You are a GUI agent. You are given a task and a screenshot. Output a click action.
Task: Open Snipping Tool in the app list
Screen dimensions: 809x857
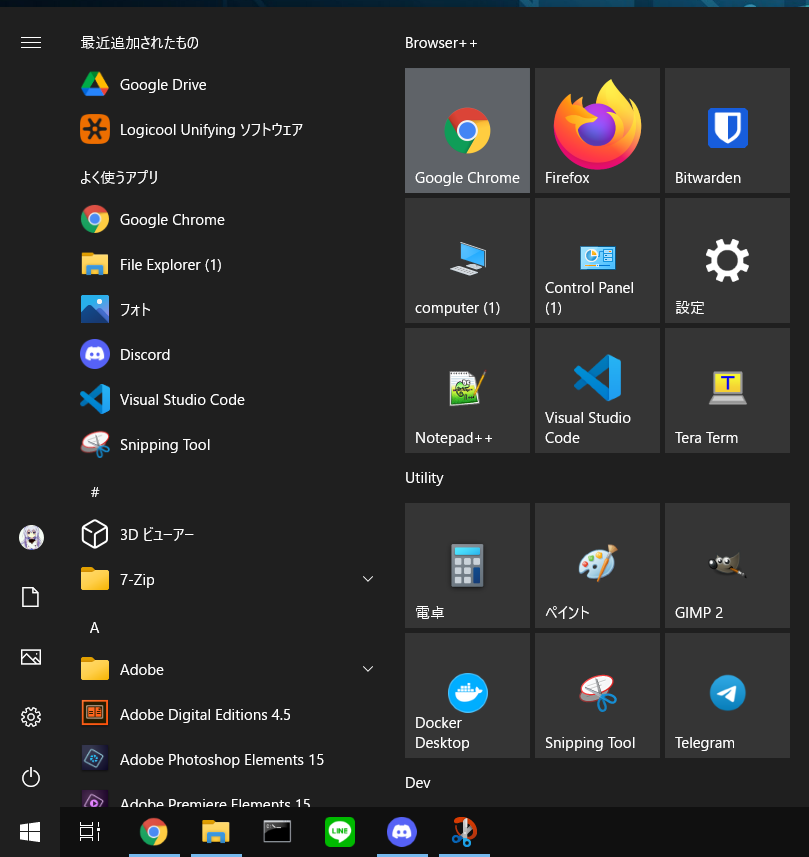(x=227, y=444)
